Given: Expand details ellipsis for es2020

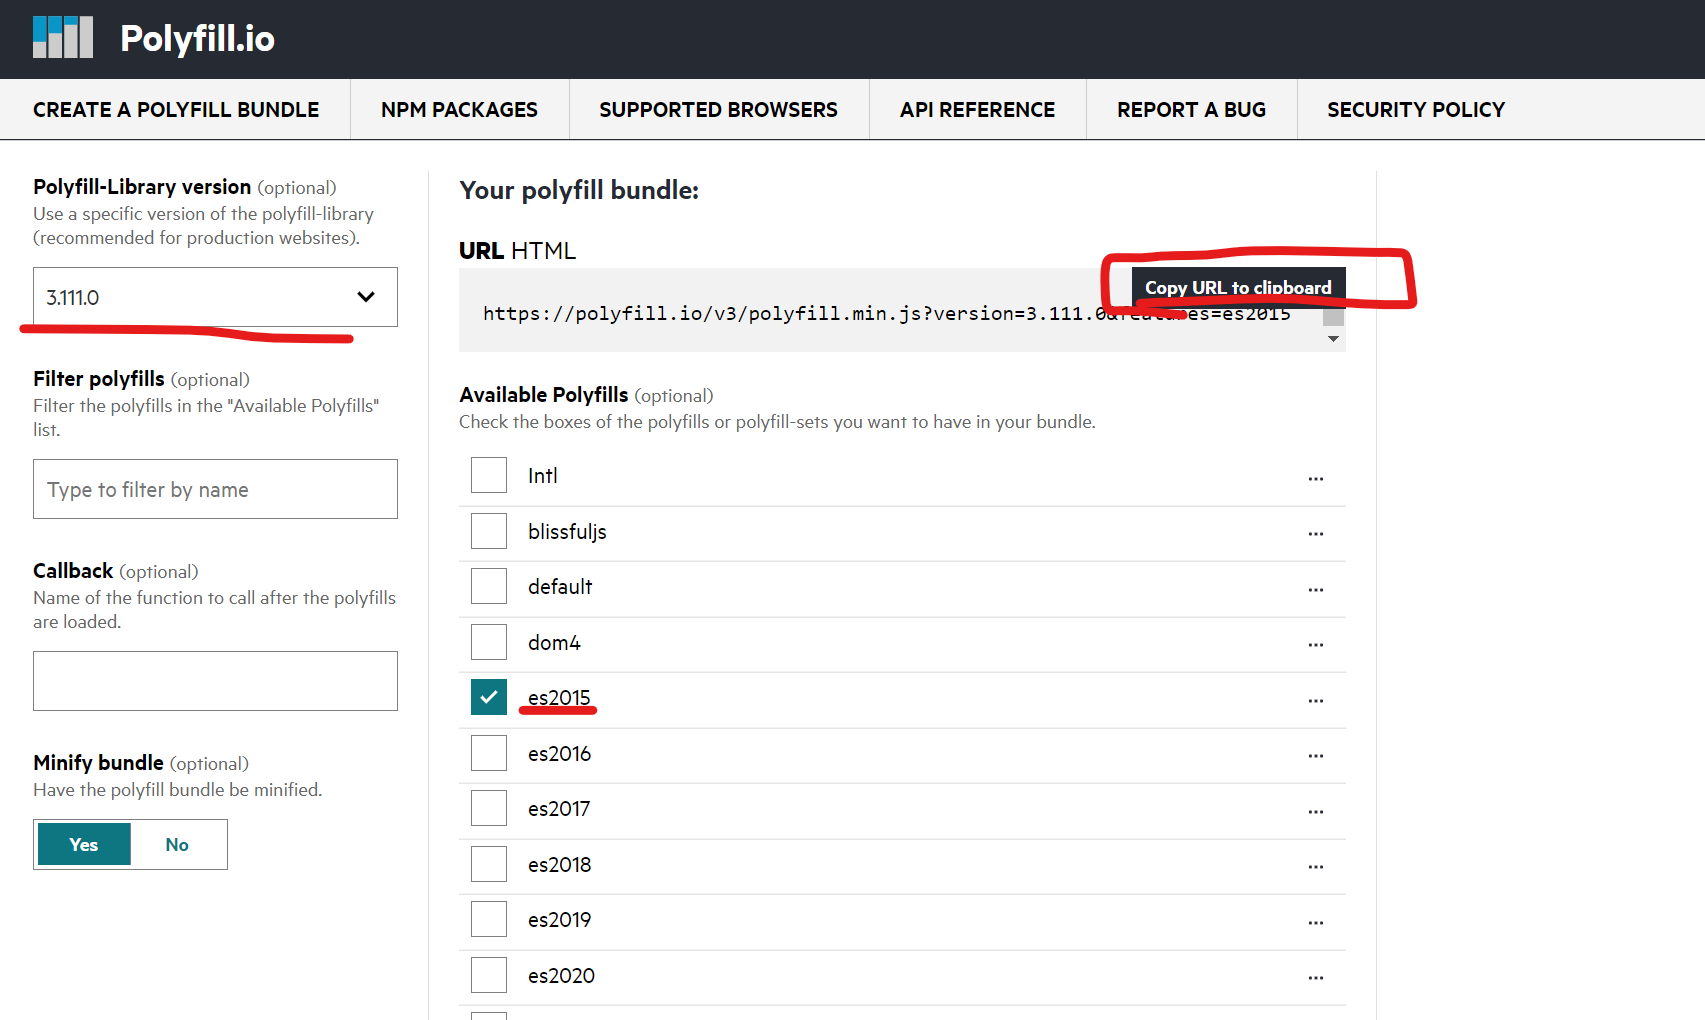Looking at the screenshot, I should tap(1315, 978).
